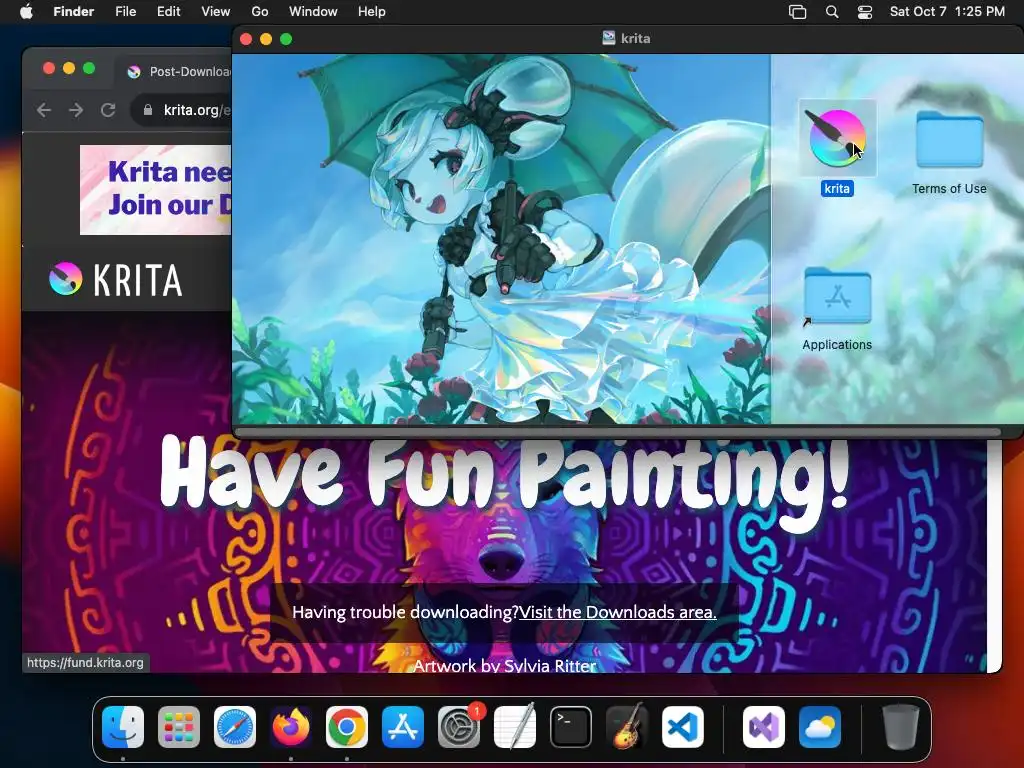This screenshot has height=768, width=1024.
Task: Open the Window menu
Action: [313, 12]
